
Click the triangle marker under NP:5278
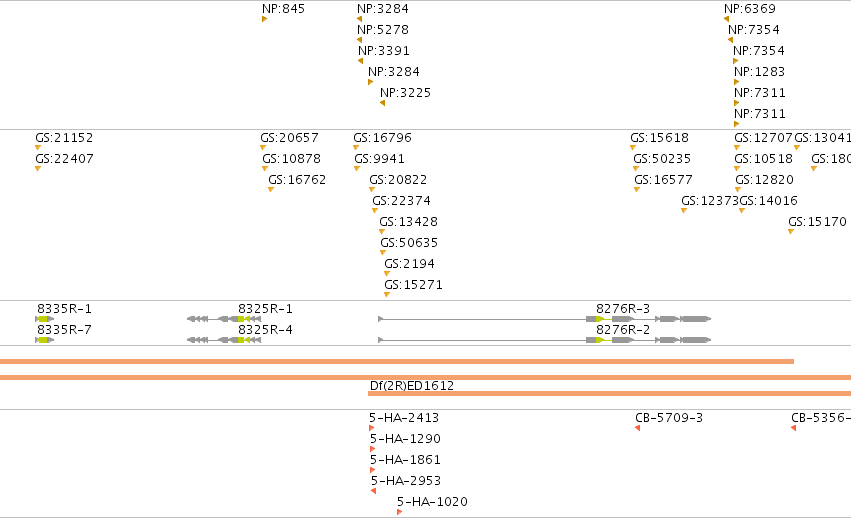tap(359, 40)
